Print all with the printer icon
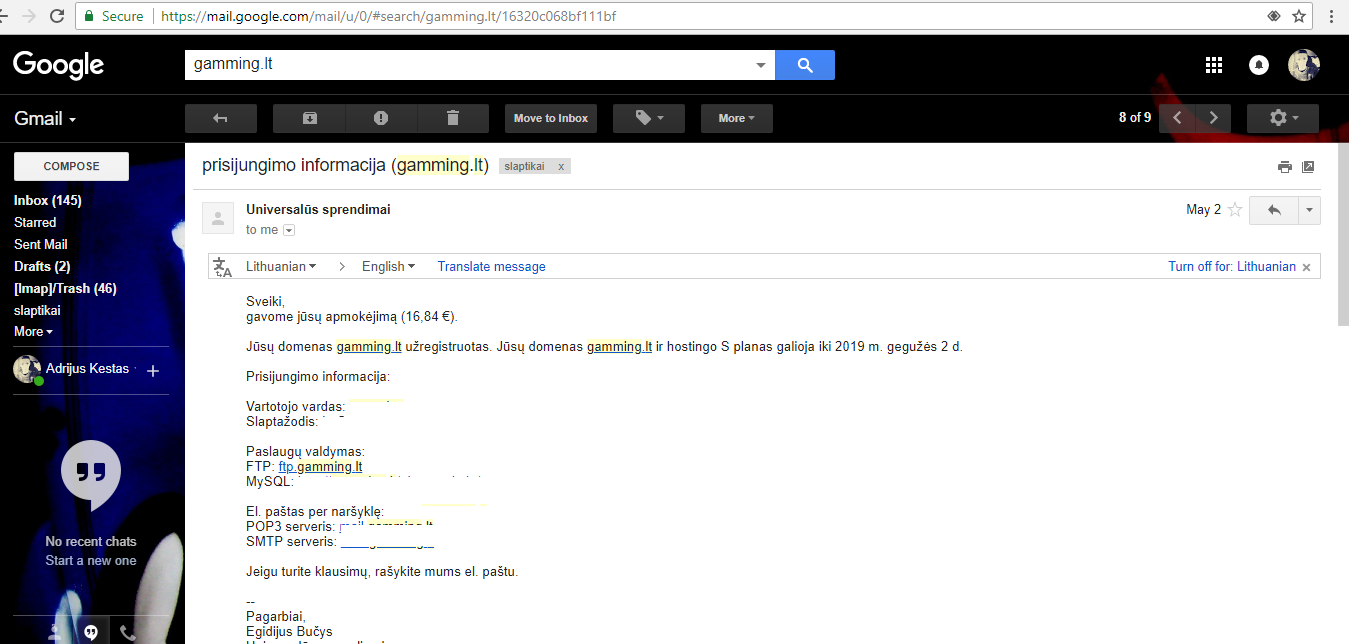The image size is (1366, 644). [1285, 167]
